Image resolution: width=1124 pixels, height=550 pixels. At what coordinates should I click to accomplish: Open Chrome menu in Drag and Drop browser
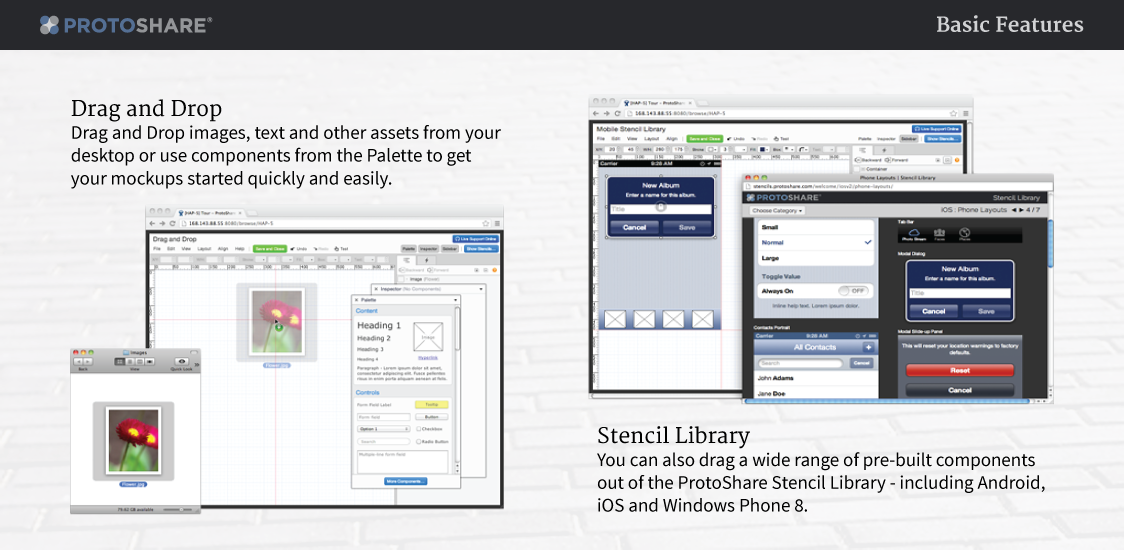point(497,223)
